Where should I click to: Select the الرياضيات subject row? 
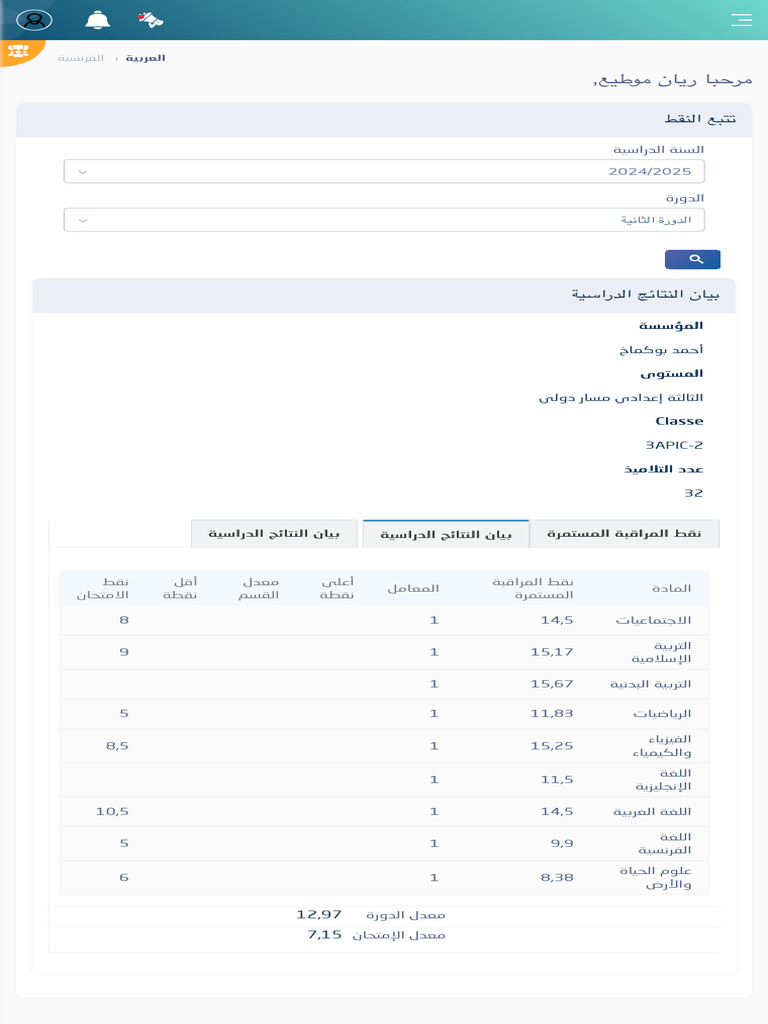coord(384,714)
